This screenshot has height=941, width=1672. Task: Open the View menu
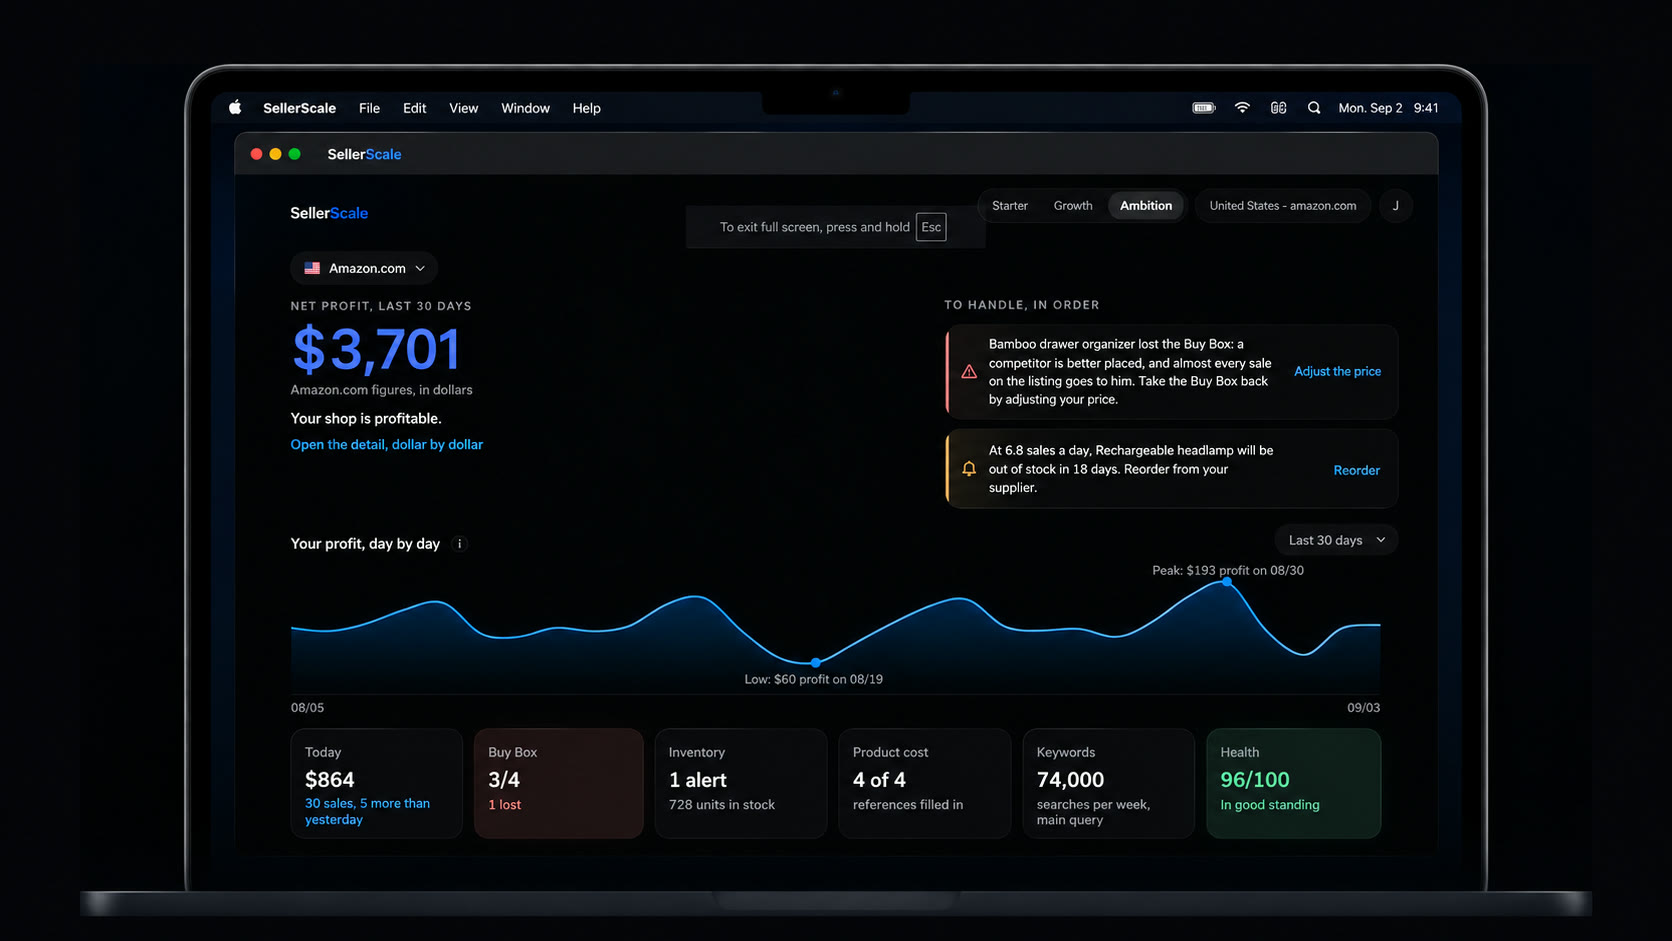coord(463,108)
